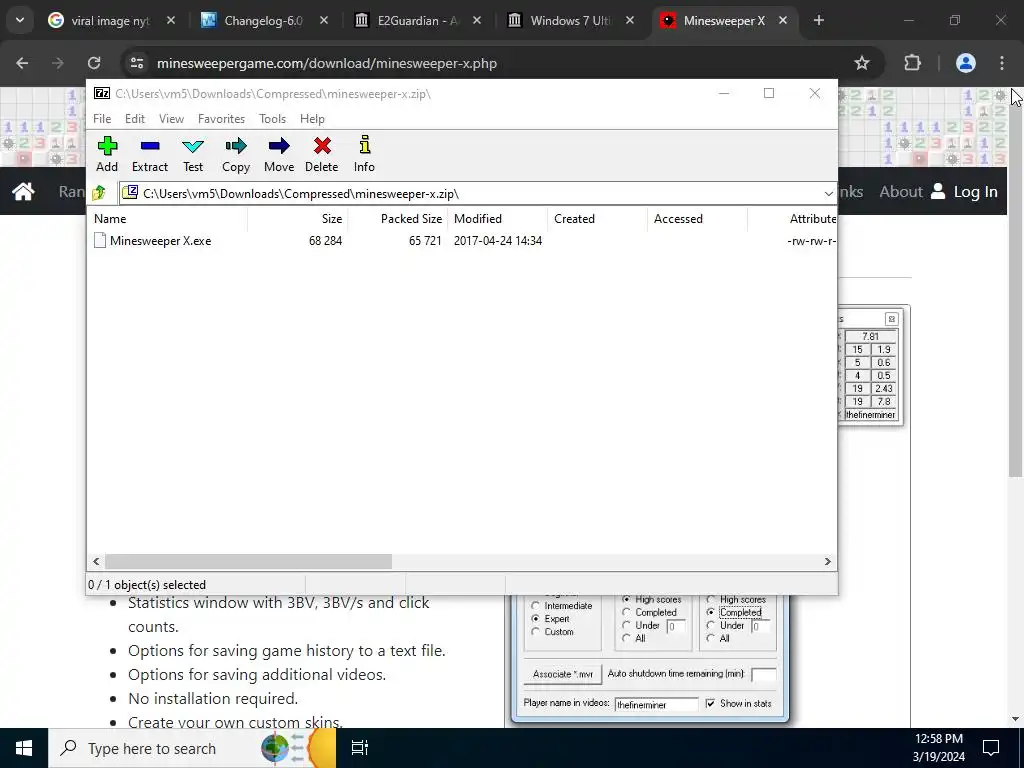Open the File menu in 7-Zip

(102, 119)
